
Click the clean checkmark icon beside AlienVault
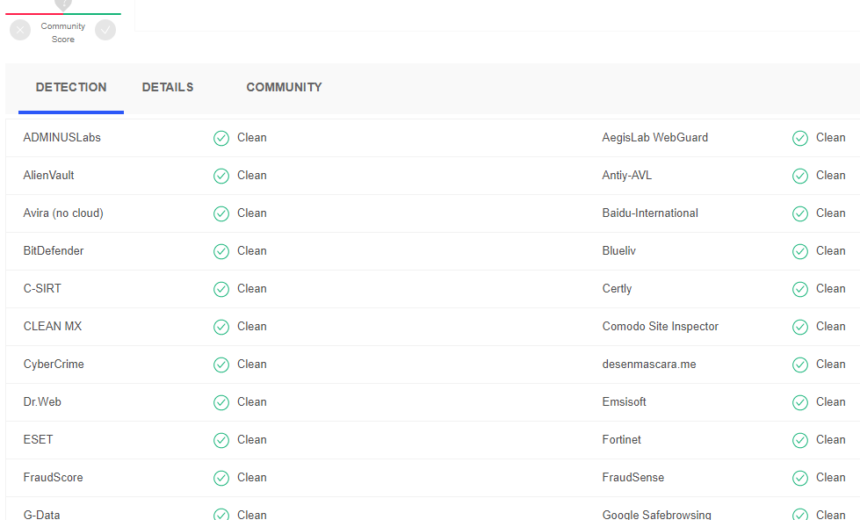tap(221, 176)
